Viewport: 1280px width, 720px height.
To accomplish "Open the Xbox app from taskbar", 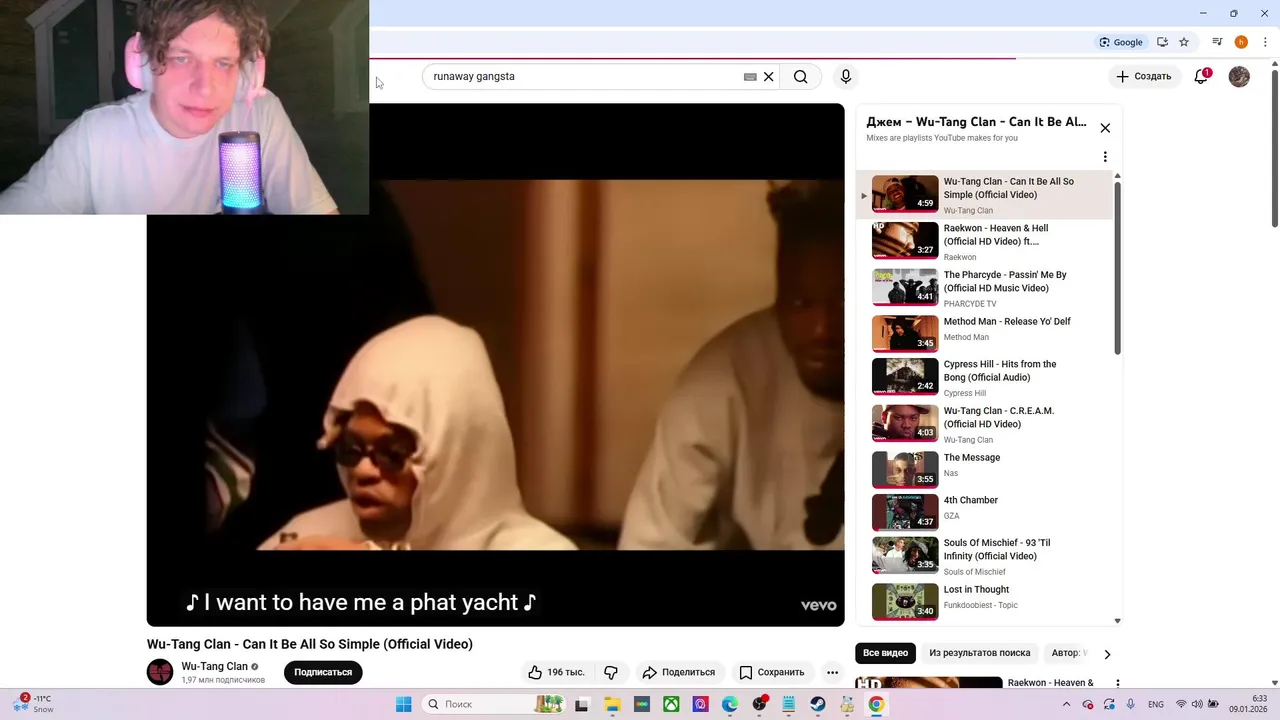I will (671, 704).
